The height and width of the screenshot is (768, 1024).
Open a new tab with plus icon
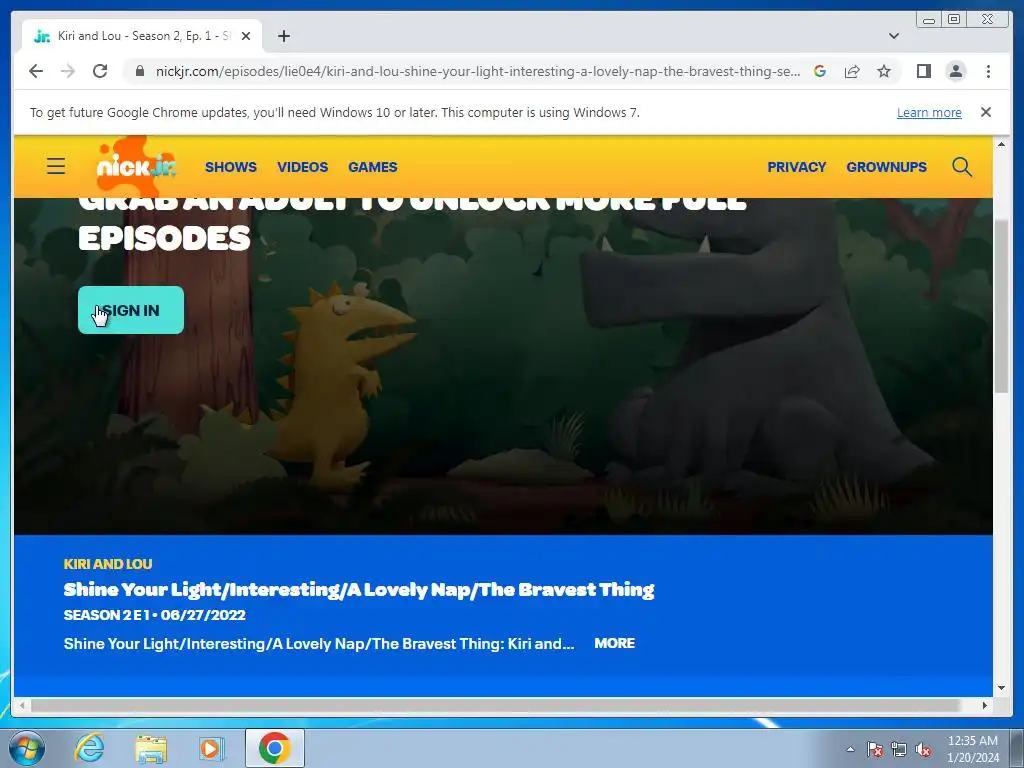click(283, 36)
